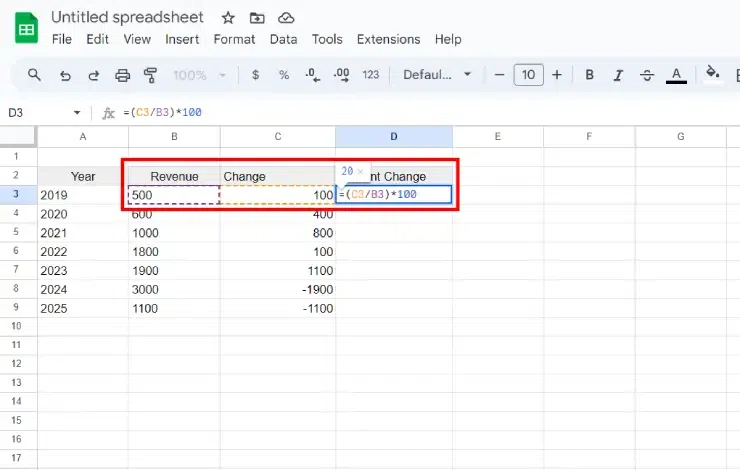This screenshot has height=470, width=740.
Task: Decrease the font size
Action: pos(499,75)
